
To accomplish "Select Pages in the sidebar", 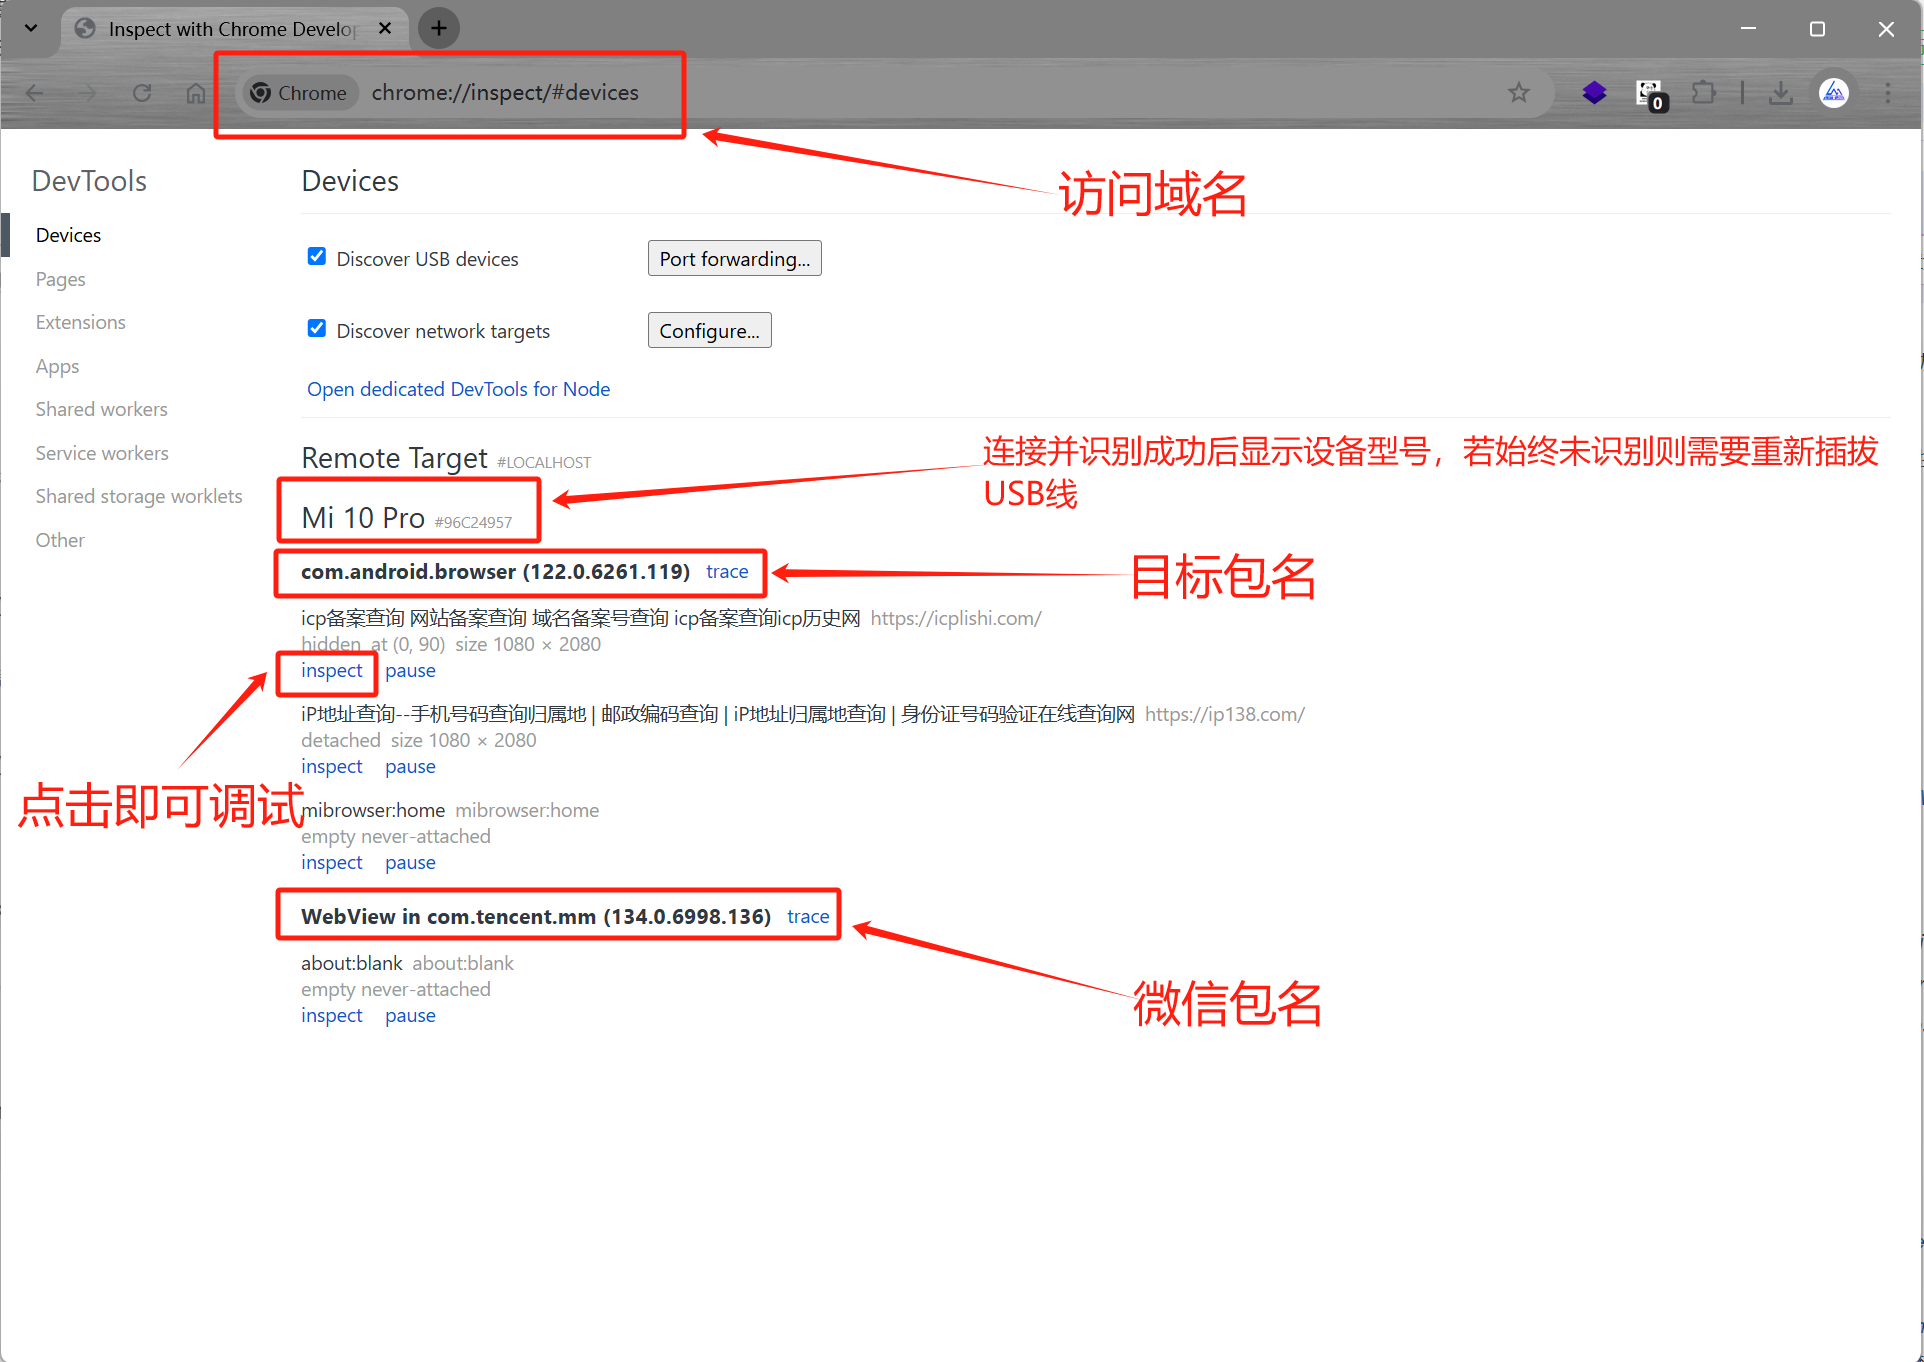I will [x=60, y=279].
